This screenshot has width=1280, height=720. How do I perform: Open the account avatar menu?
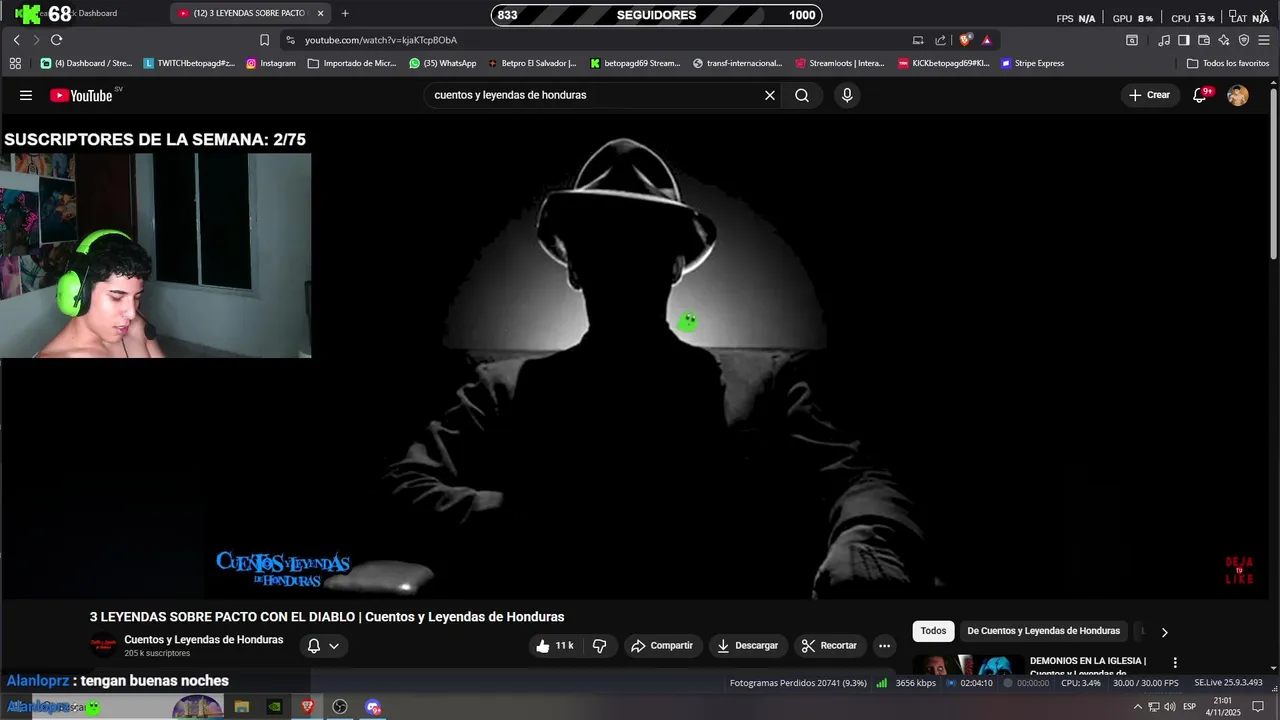tap(1238, 95)
